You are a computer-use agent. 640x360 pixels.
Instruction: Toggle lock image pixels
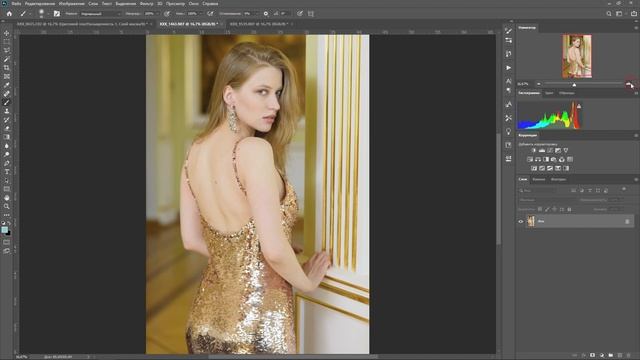(547, 209)
